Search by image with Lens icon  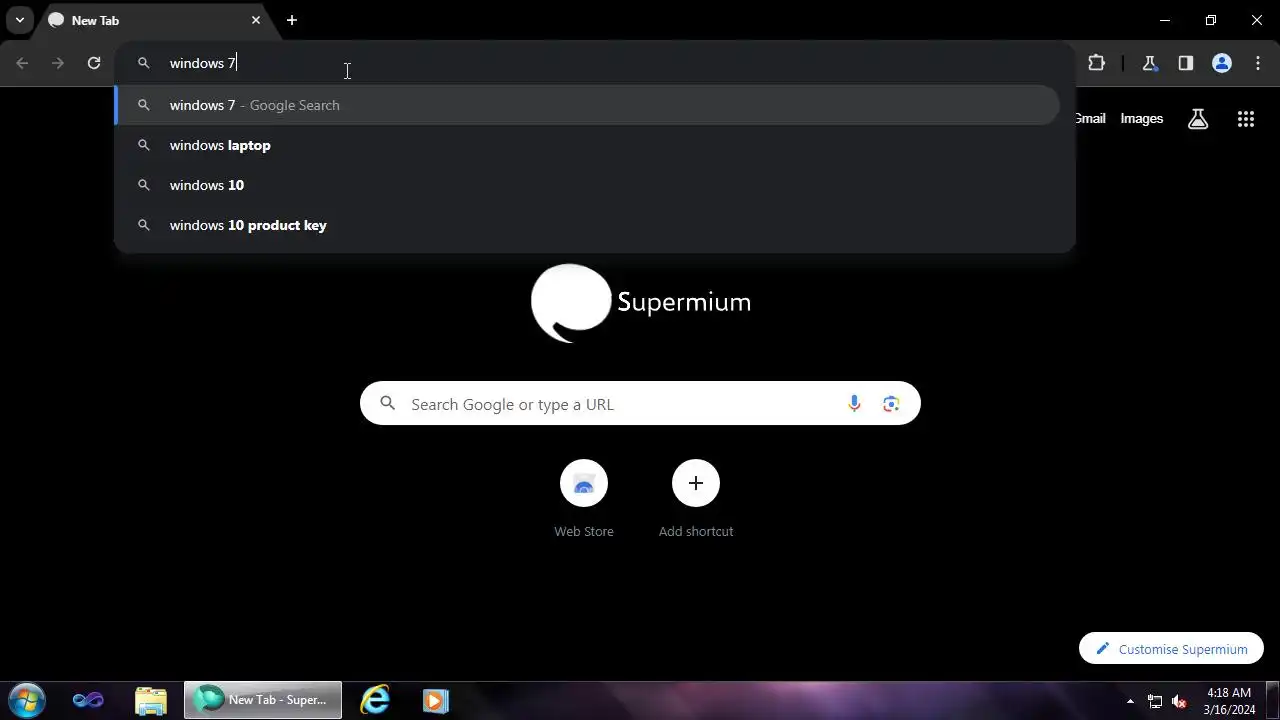point(891,404)
